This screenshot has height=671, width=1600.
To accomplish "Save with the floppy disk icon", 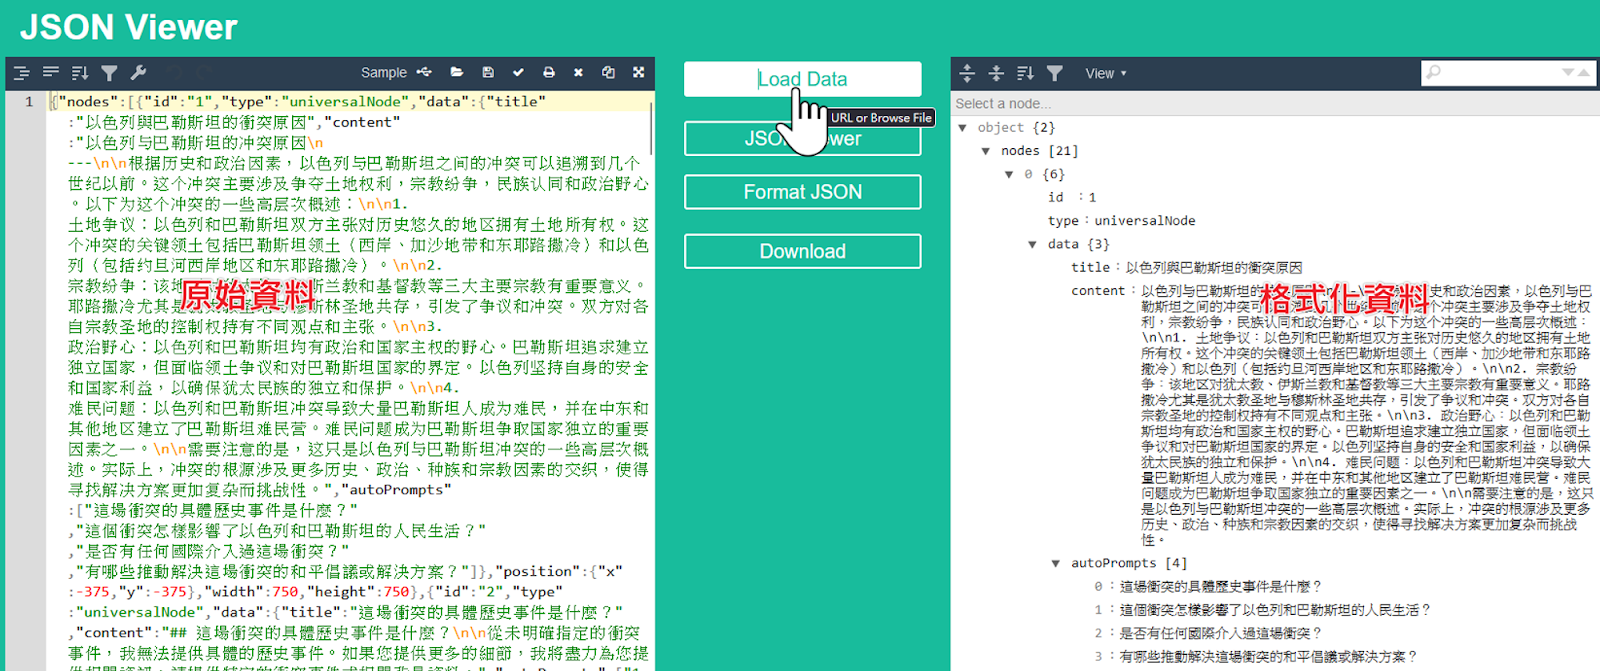I will click(488, 72).
